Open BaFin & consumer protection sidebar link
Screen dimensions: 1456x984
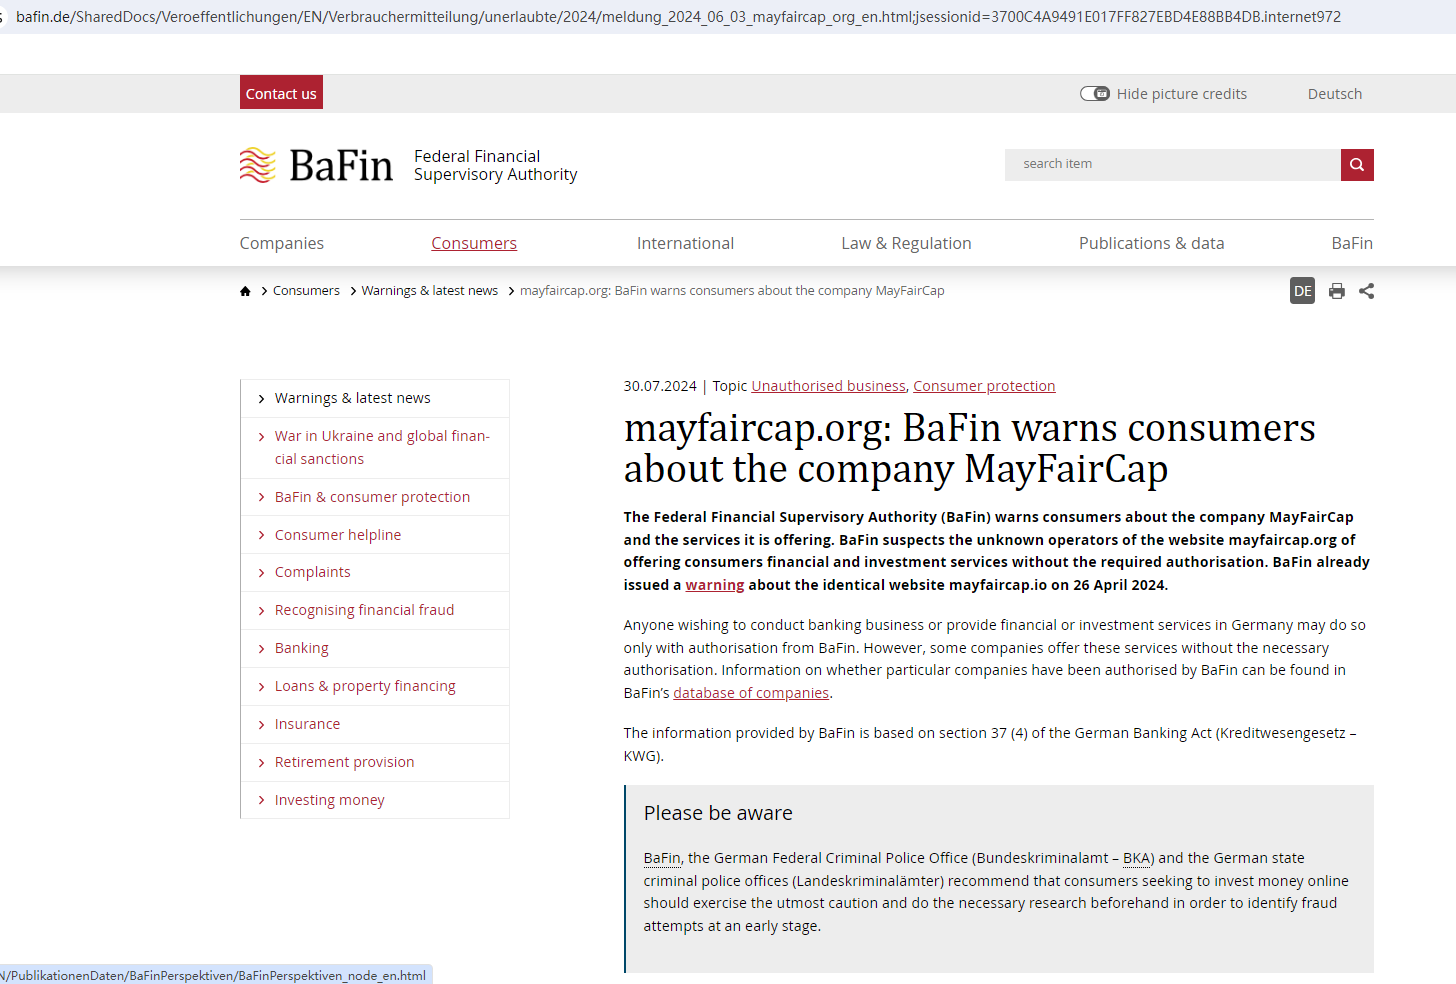point(372,497)
